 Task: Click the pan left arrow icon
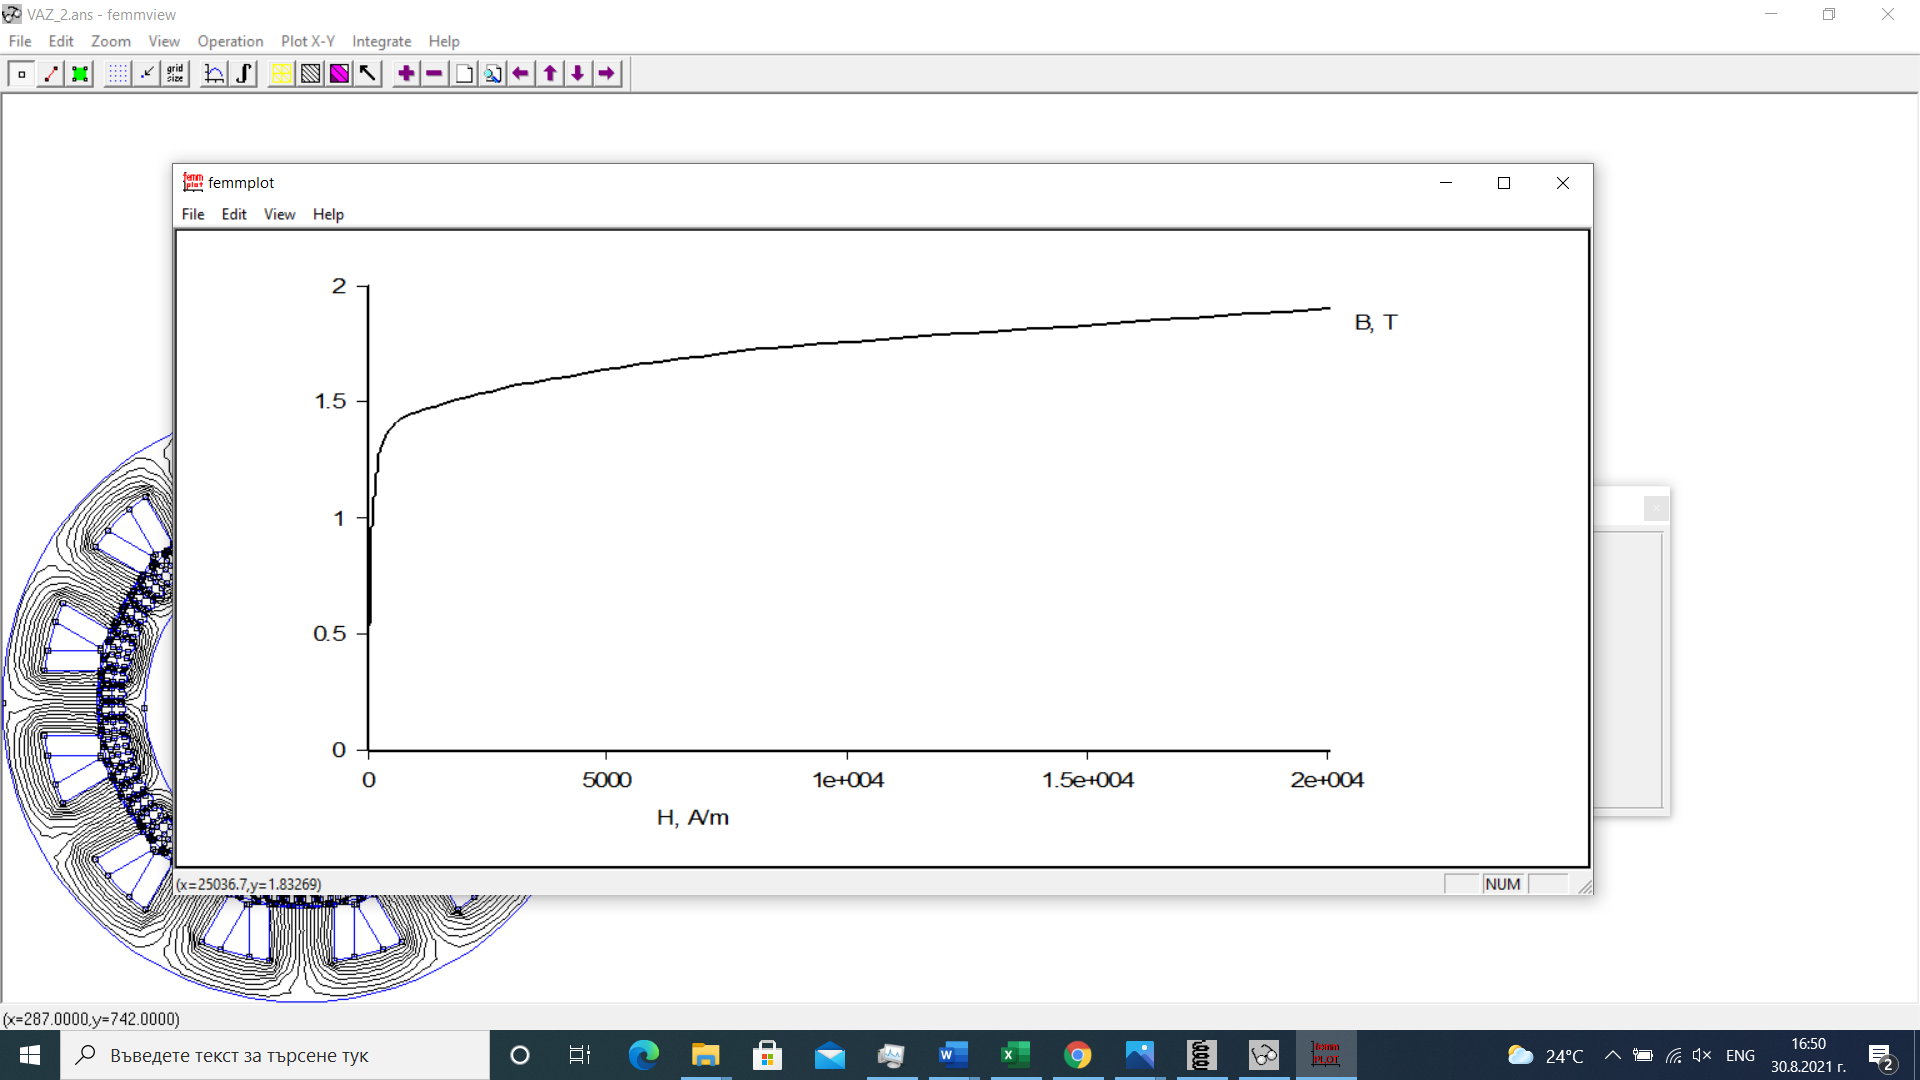pos(521,73)
